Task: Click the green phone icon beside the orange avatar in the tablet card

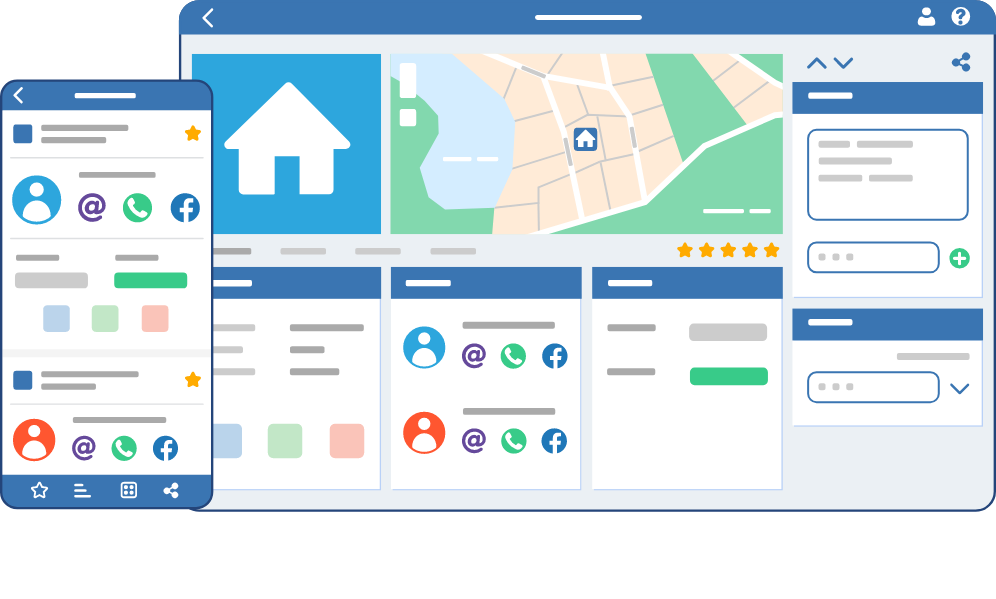Action: pyautogui.click(x=513, y=441)
